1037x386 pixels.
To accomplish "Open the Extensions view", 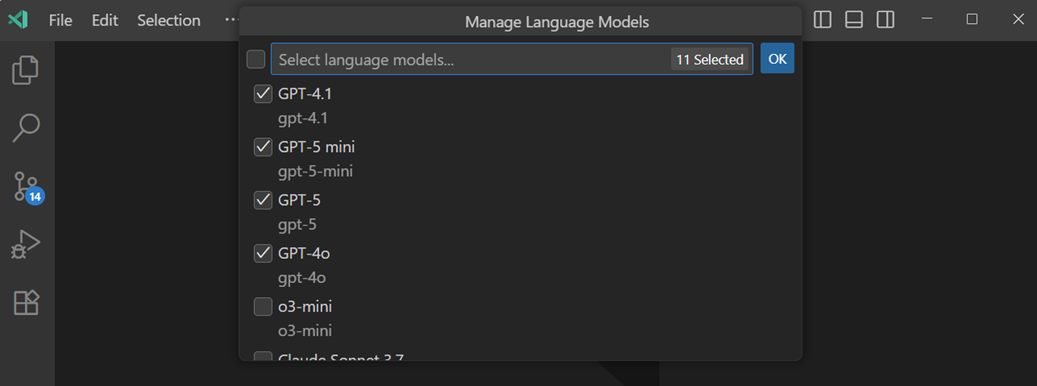I will (26, 302).
